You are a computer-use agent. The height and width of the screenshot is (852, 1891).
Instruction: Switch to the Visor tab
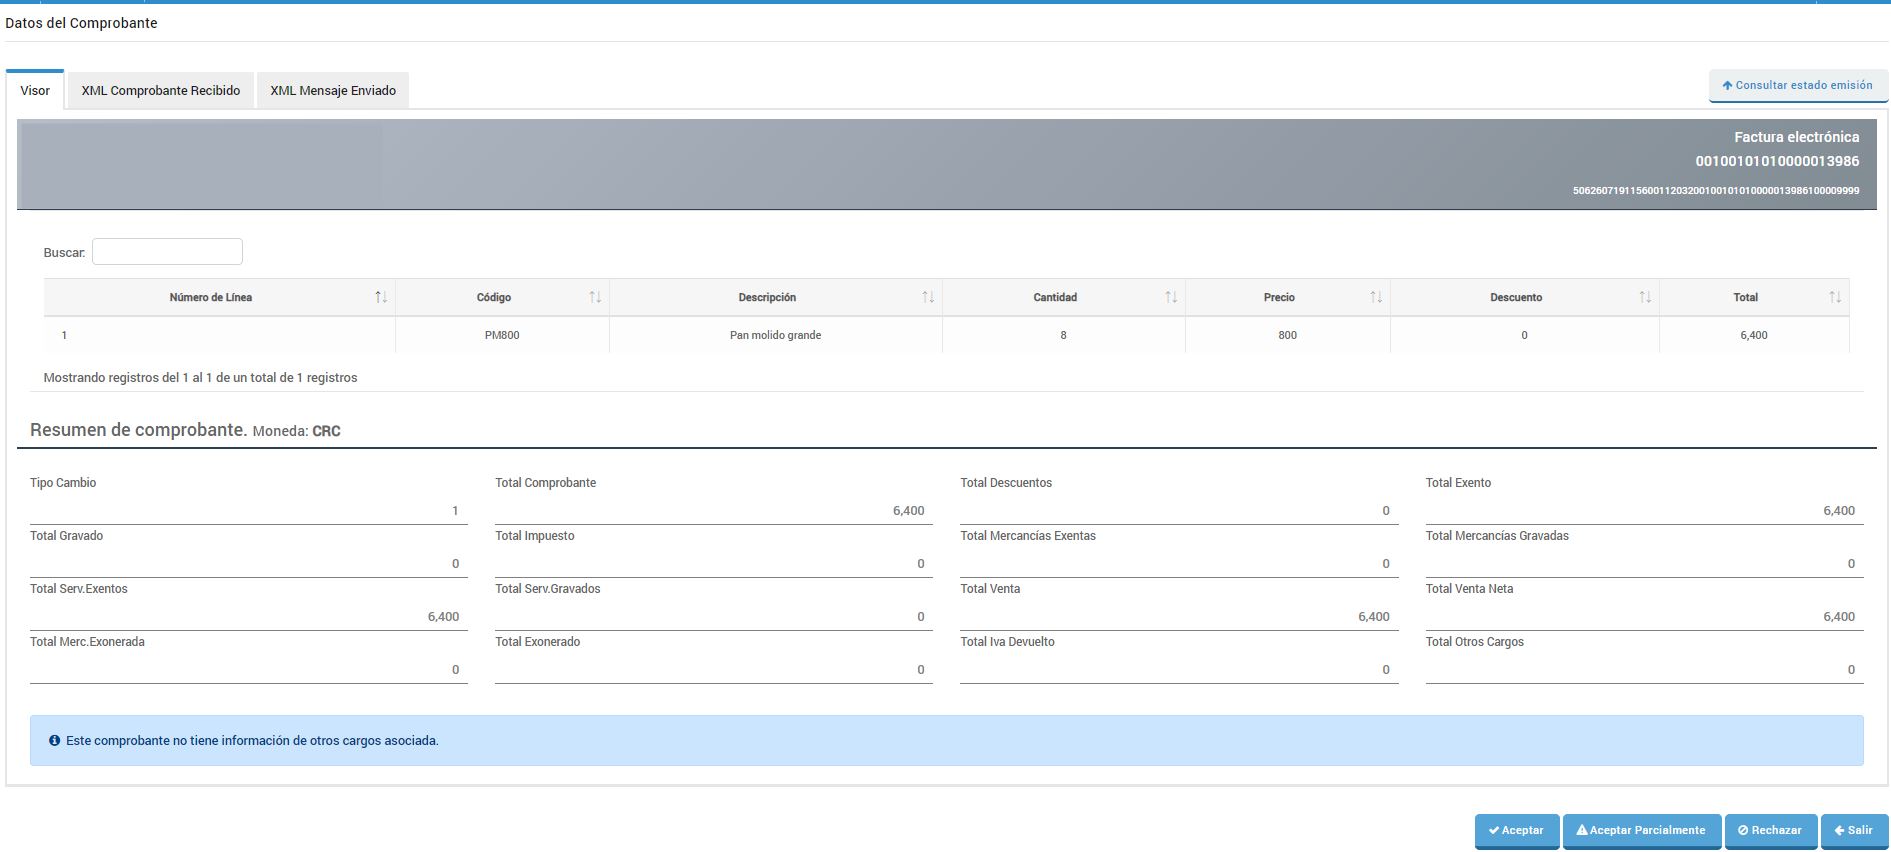tap(35, 90)
